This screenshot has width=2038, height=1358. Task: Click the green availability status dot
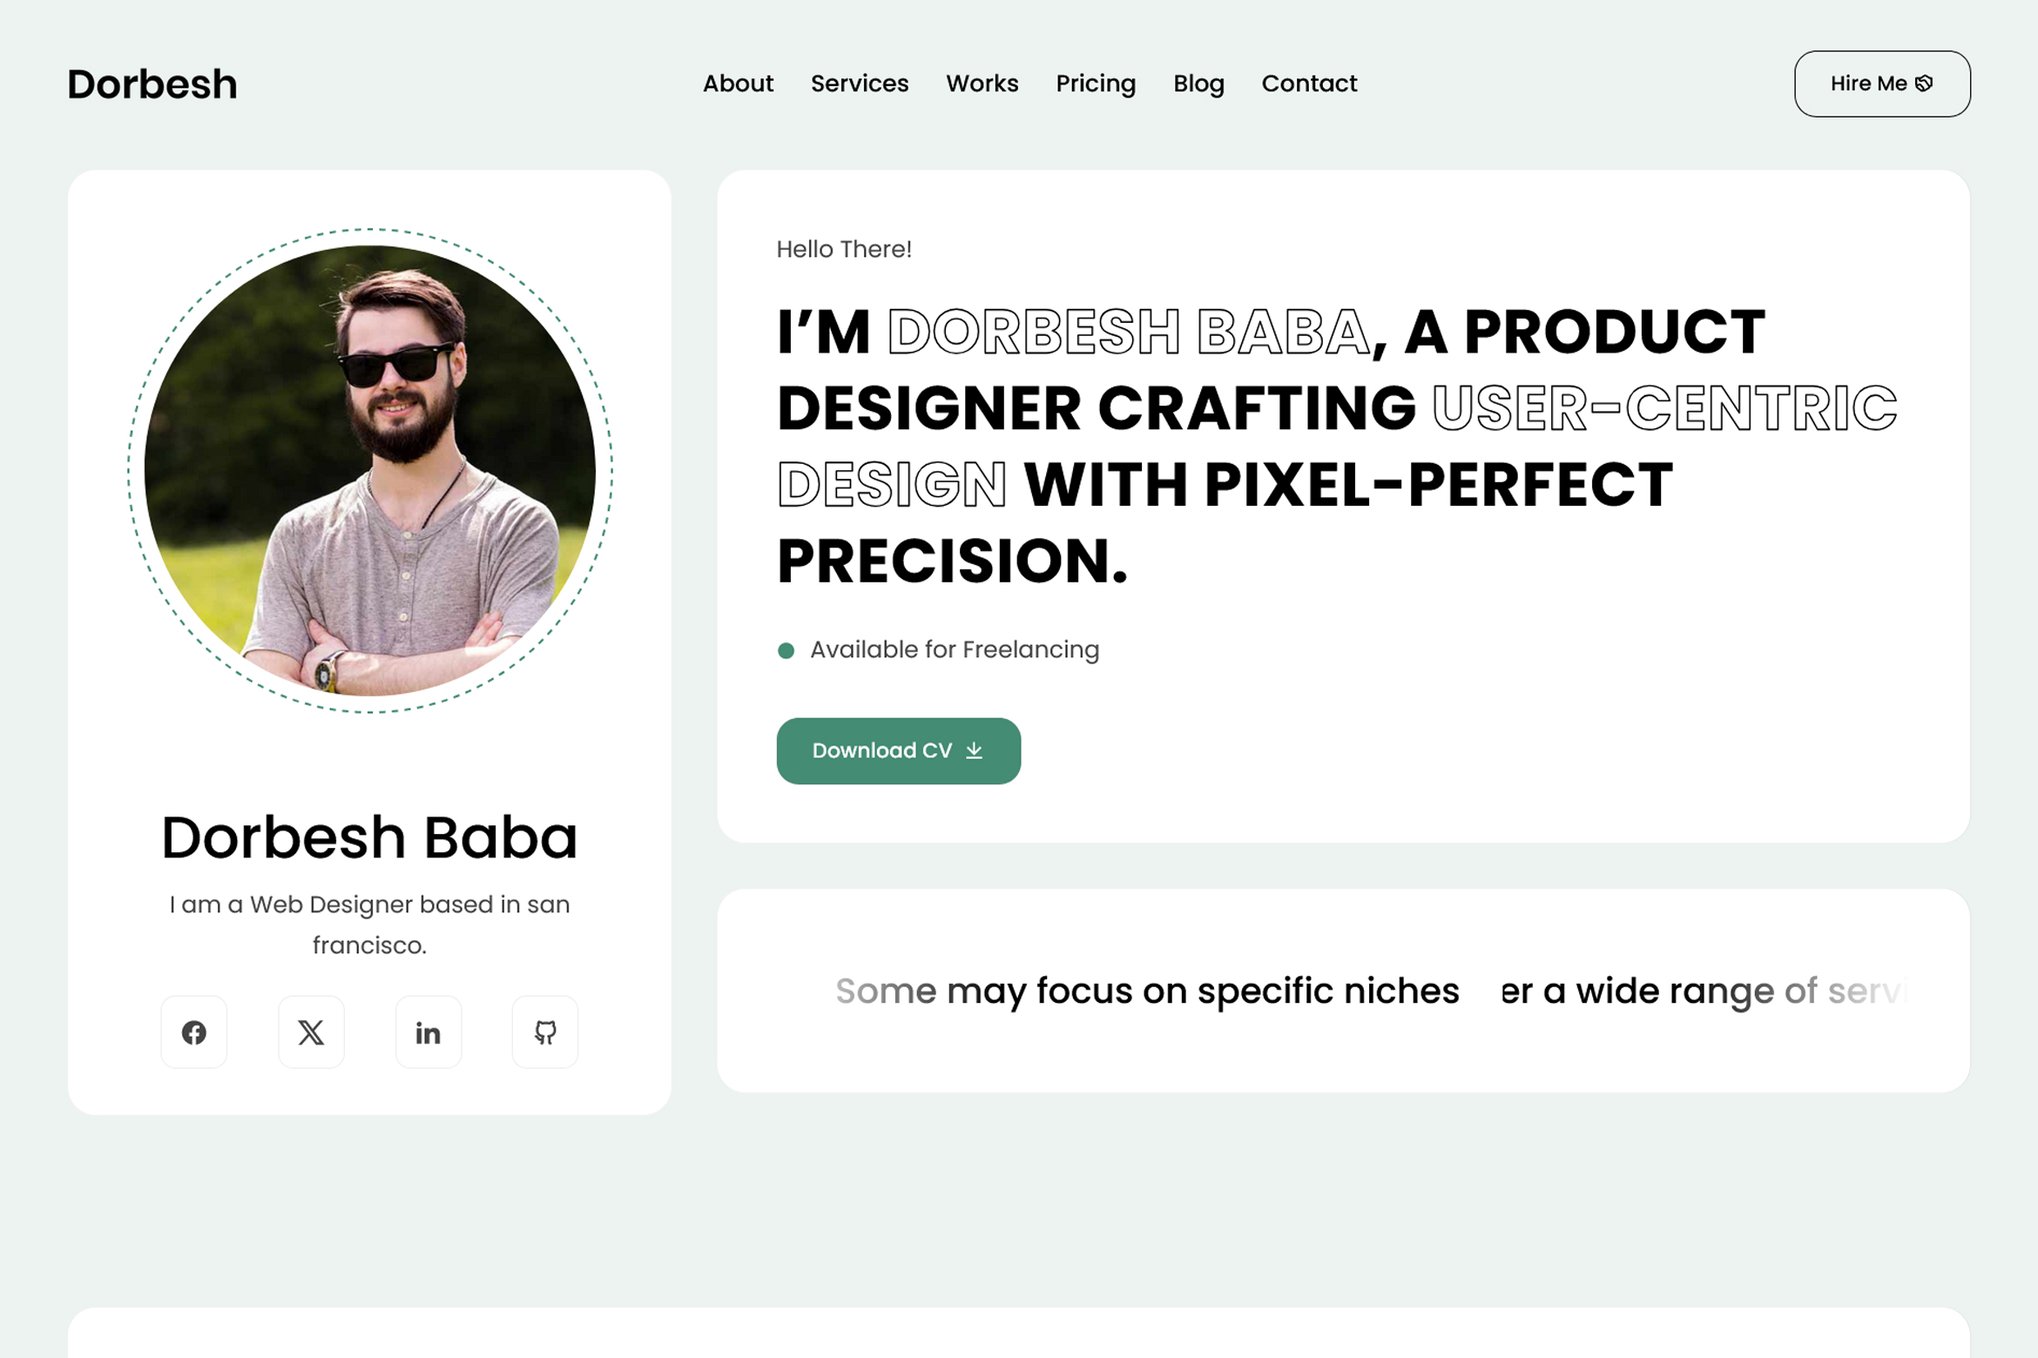point(786,651)
